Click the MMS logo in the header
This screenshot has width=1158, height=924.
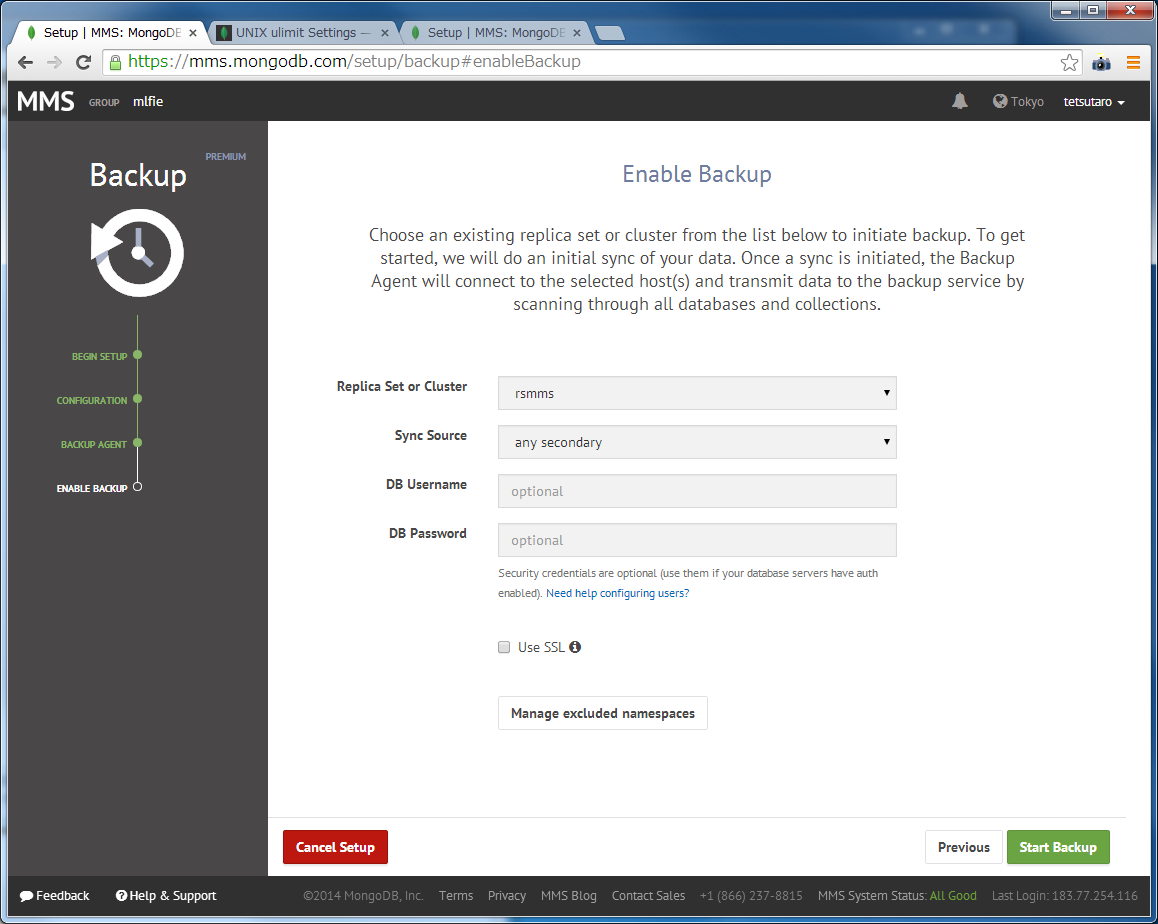pos(44,100)
